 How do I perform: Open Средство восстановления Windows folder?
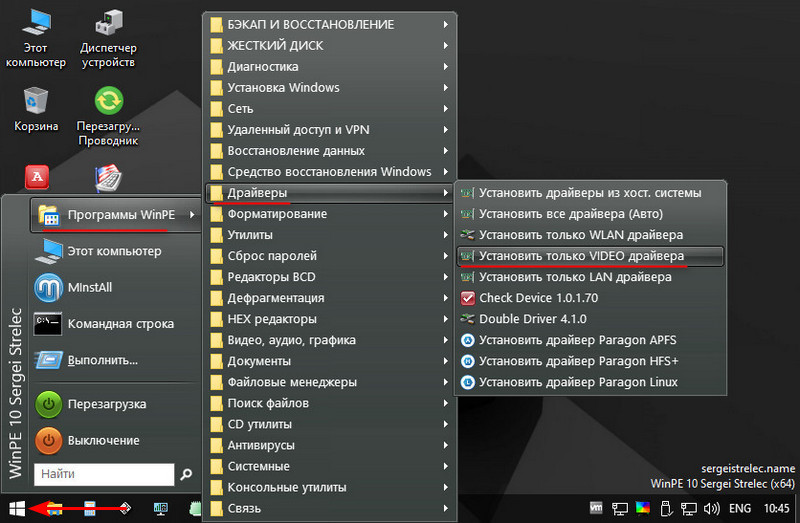(330, 172)
